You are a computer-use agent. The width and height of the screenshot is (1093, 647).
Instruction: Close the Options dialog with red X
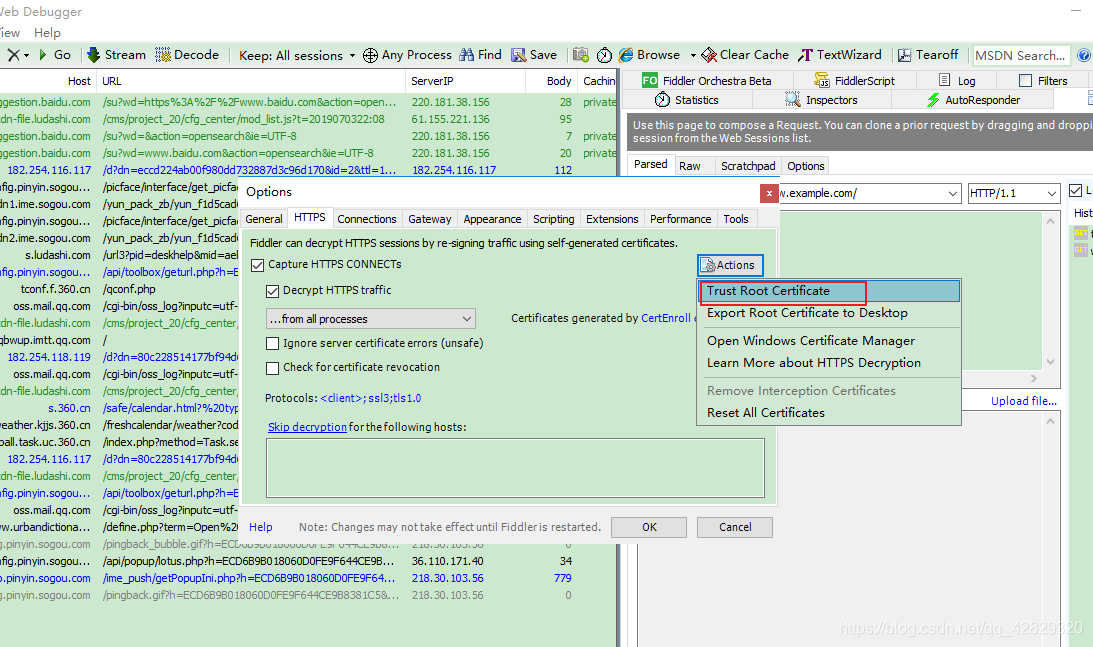pyautogui.click(x=769, y=193)
